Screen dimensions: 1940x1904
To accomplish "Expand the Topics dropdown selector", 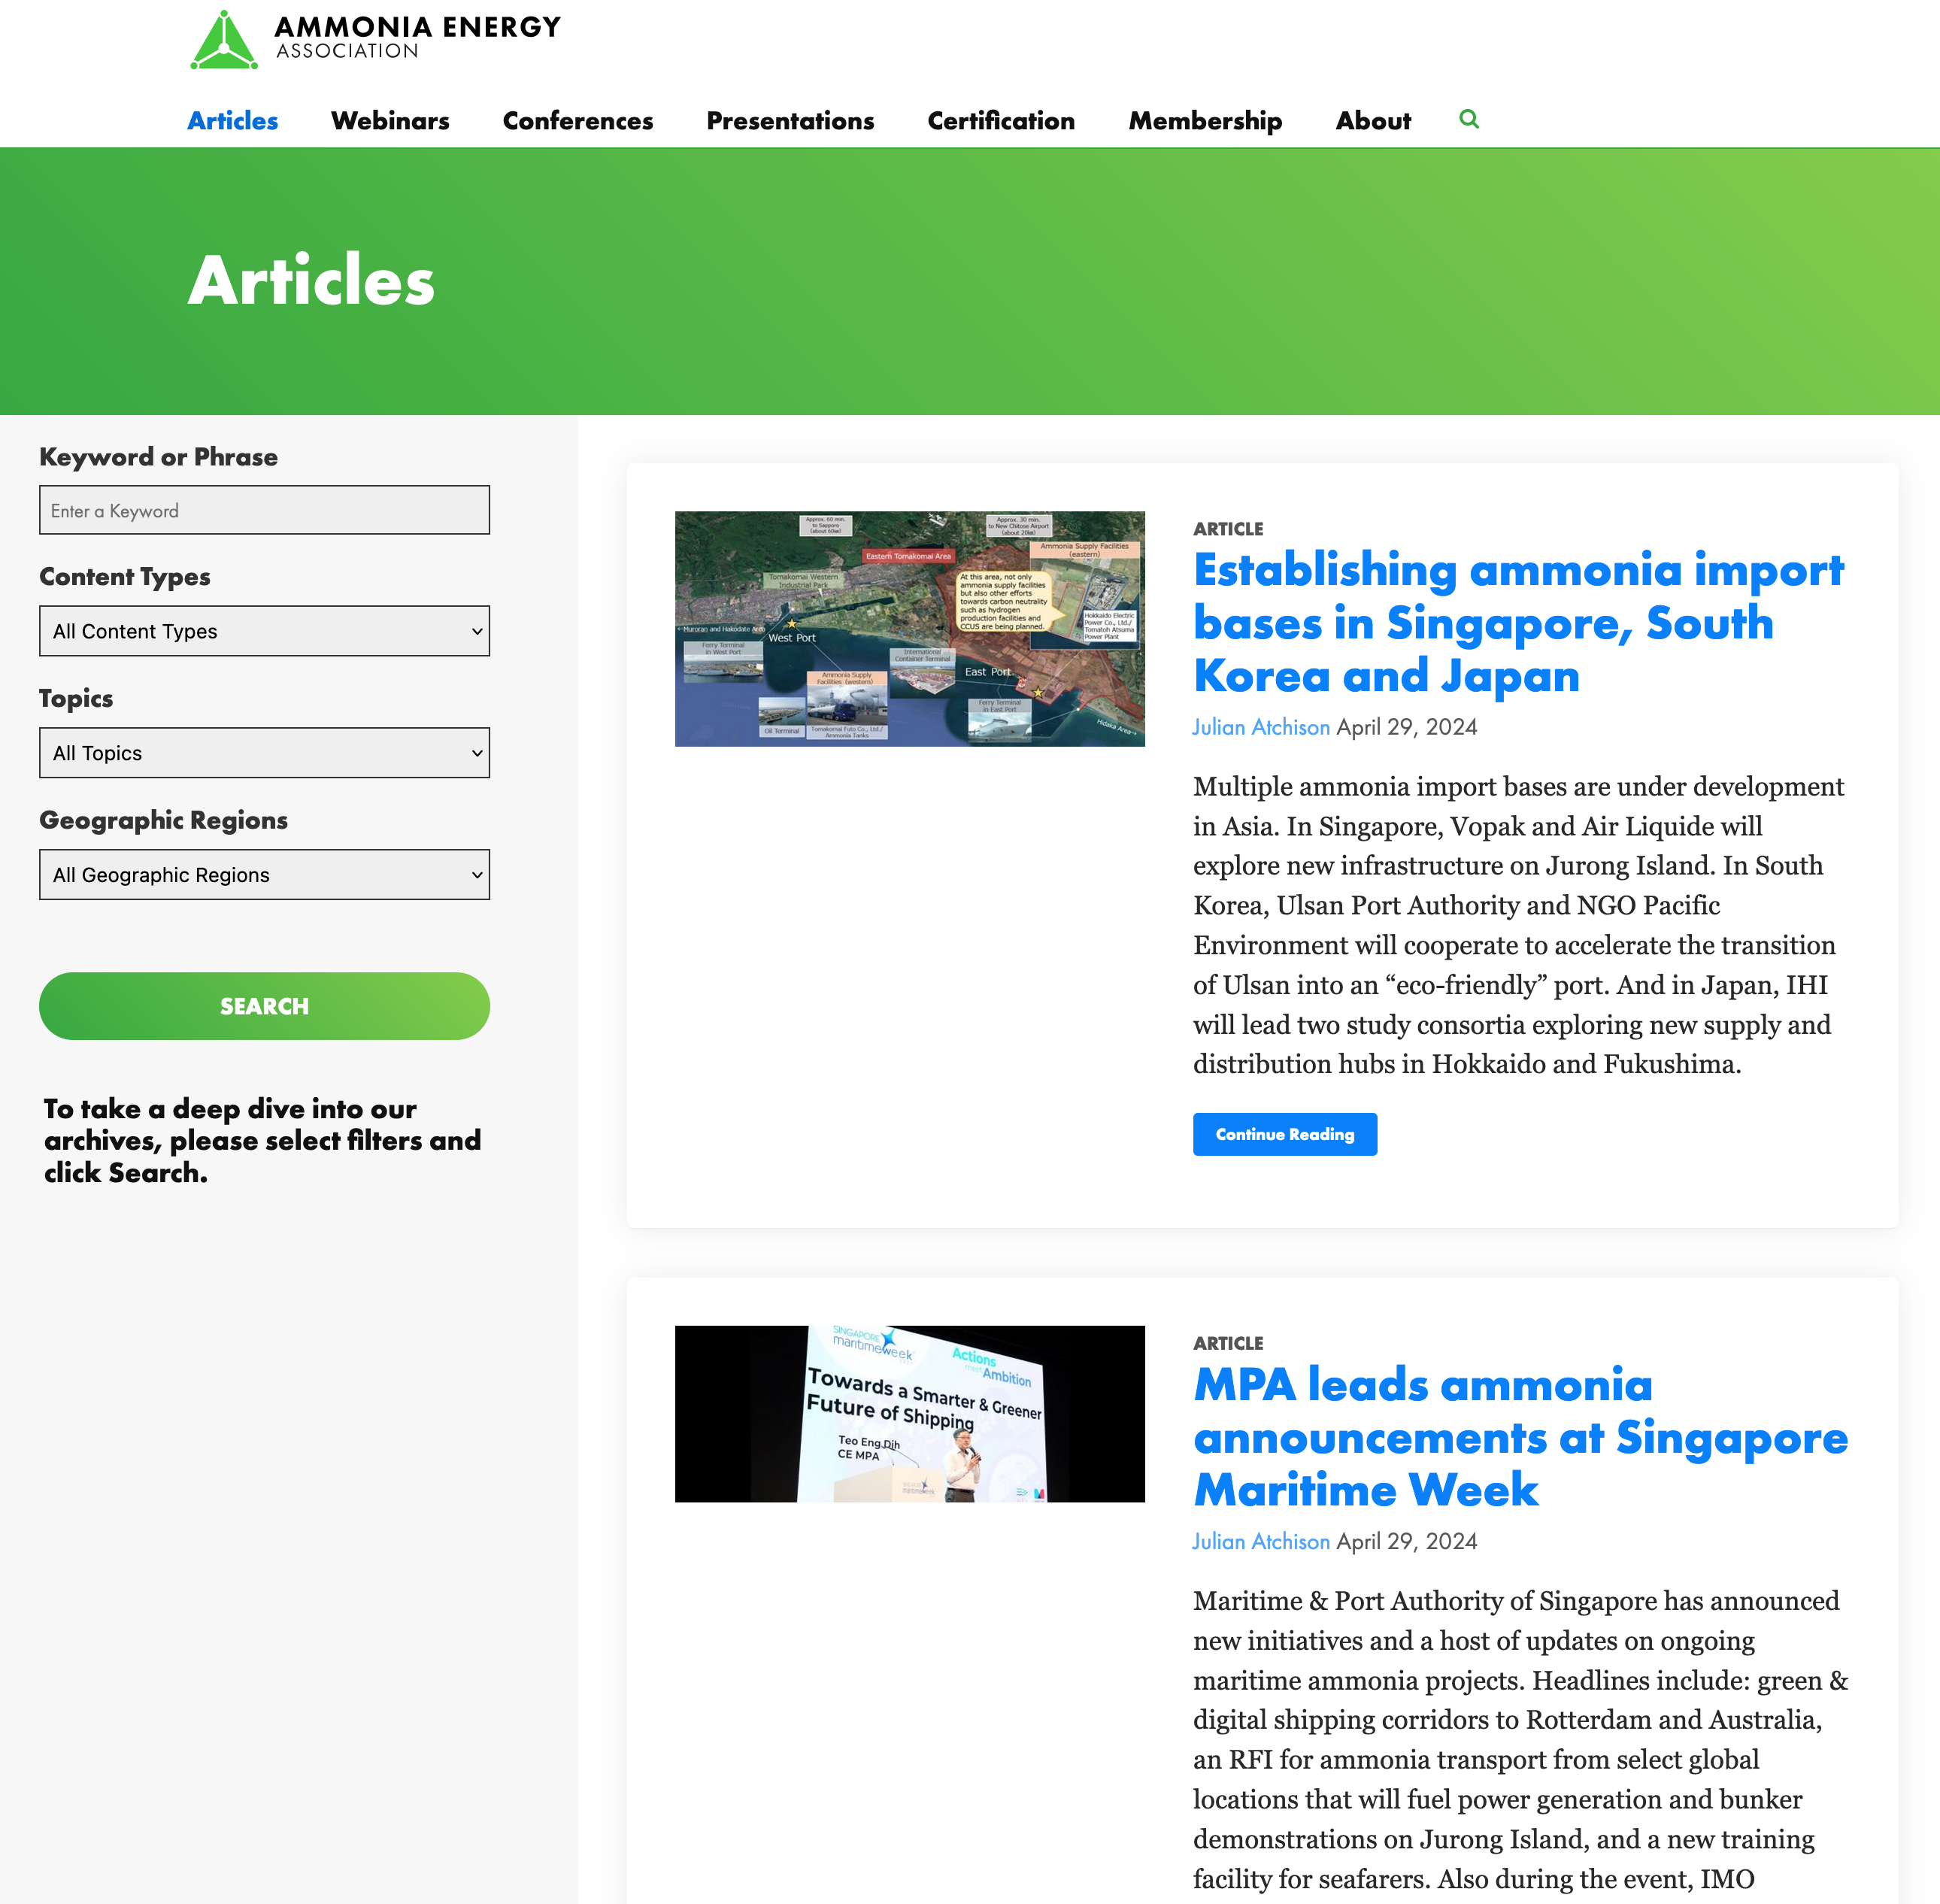I will point(263,753).
